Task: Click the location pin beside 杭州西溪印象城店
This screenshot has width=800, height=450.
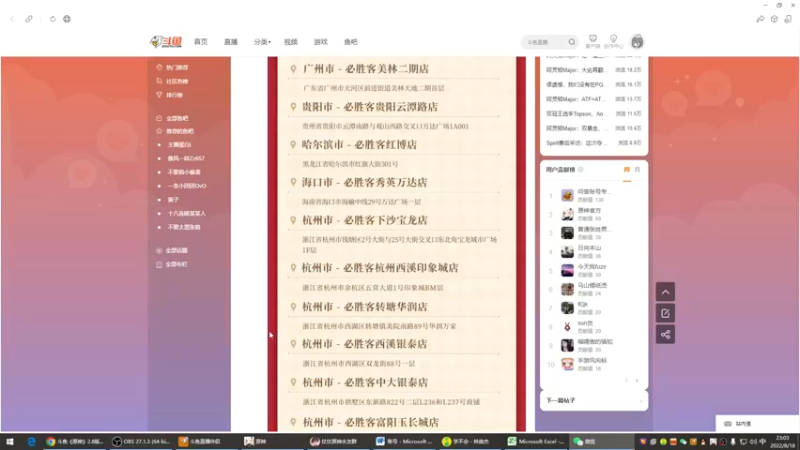Action: click(x=293, y=267)
